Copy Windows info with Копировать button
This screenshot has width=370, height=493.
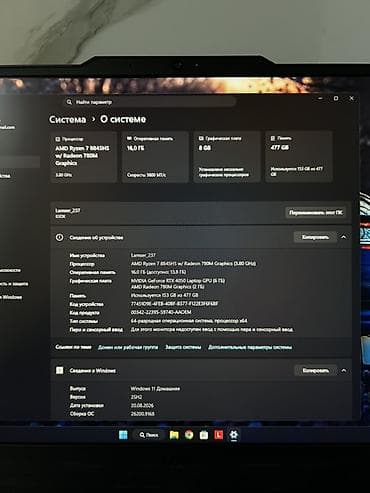tap(315, 370)
